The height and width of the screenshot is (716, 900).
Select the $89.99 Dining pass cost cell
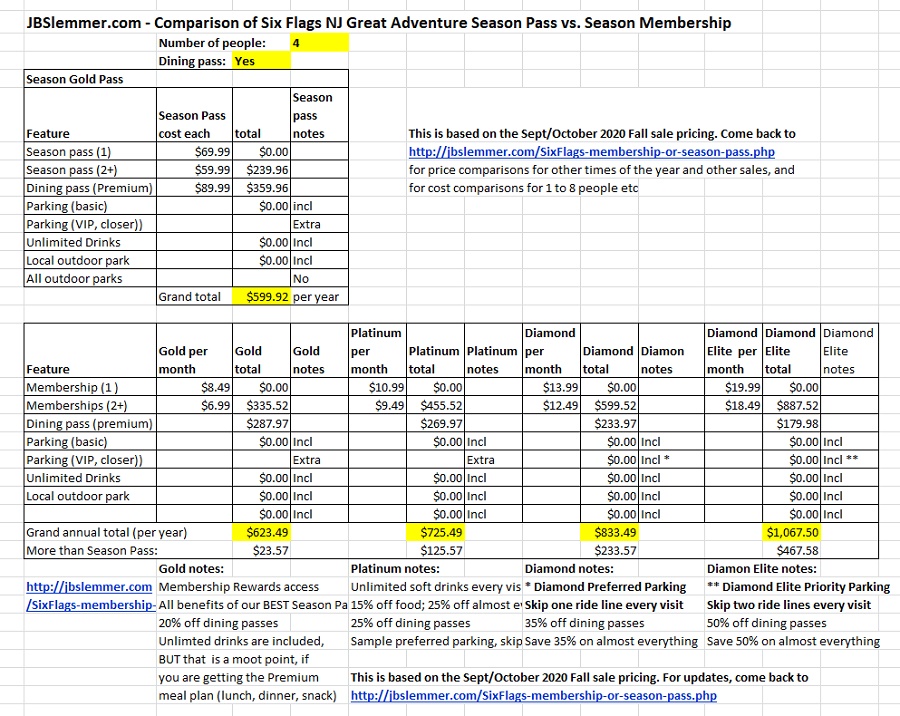[x=194, y=188]
